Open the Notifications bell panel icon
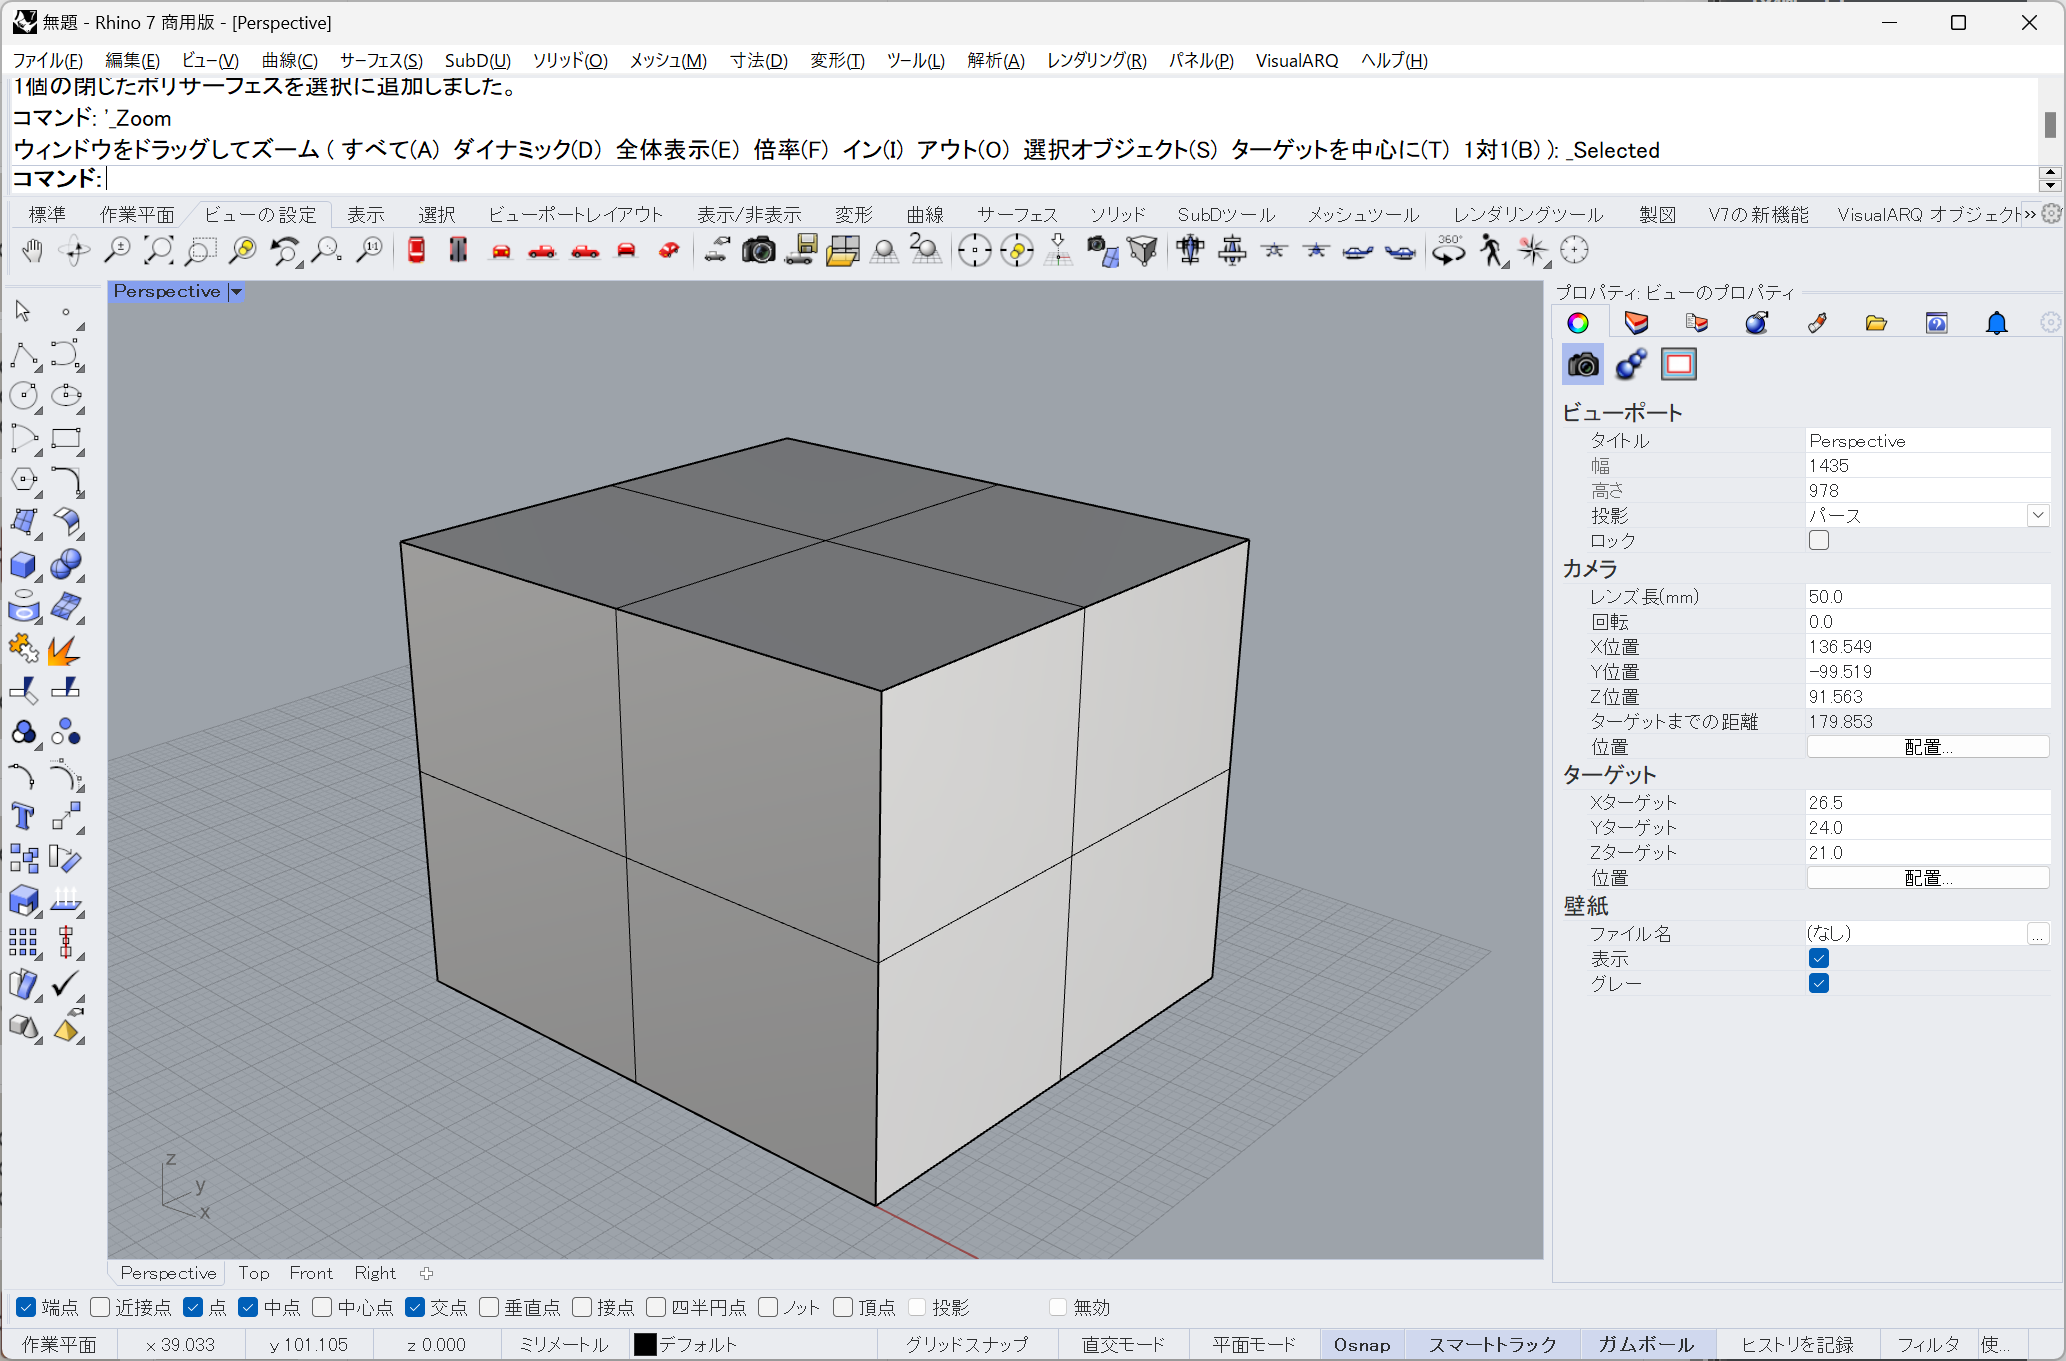Screen dimensions: 2066x1361 pyautogui.click(x=1996, y=323)
